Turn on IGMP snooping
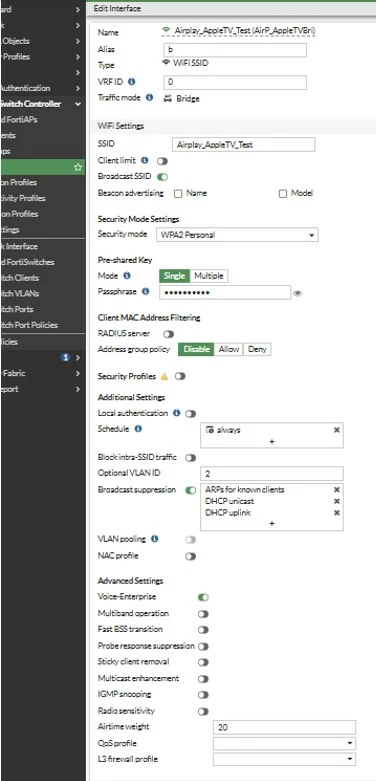 [x=203, y=695]
